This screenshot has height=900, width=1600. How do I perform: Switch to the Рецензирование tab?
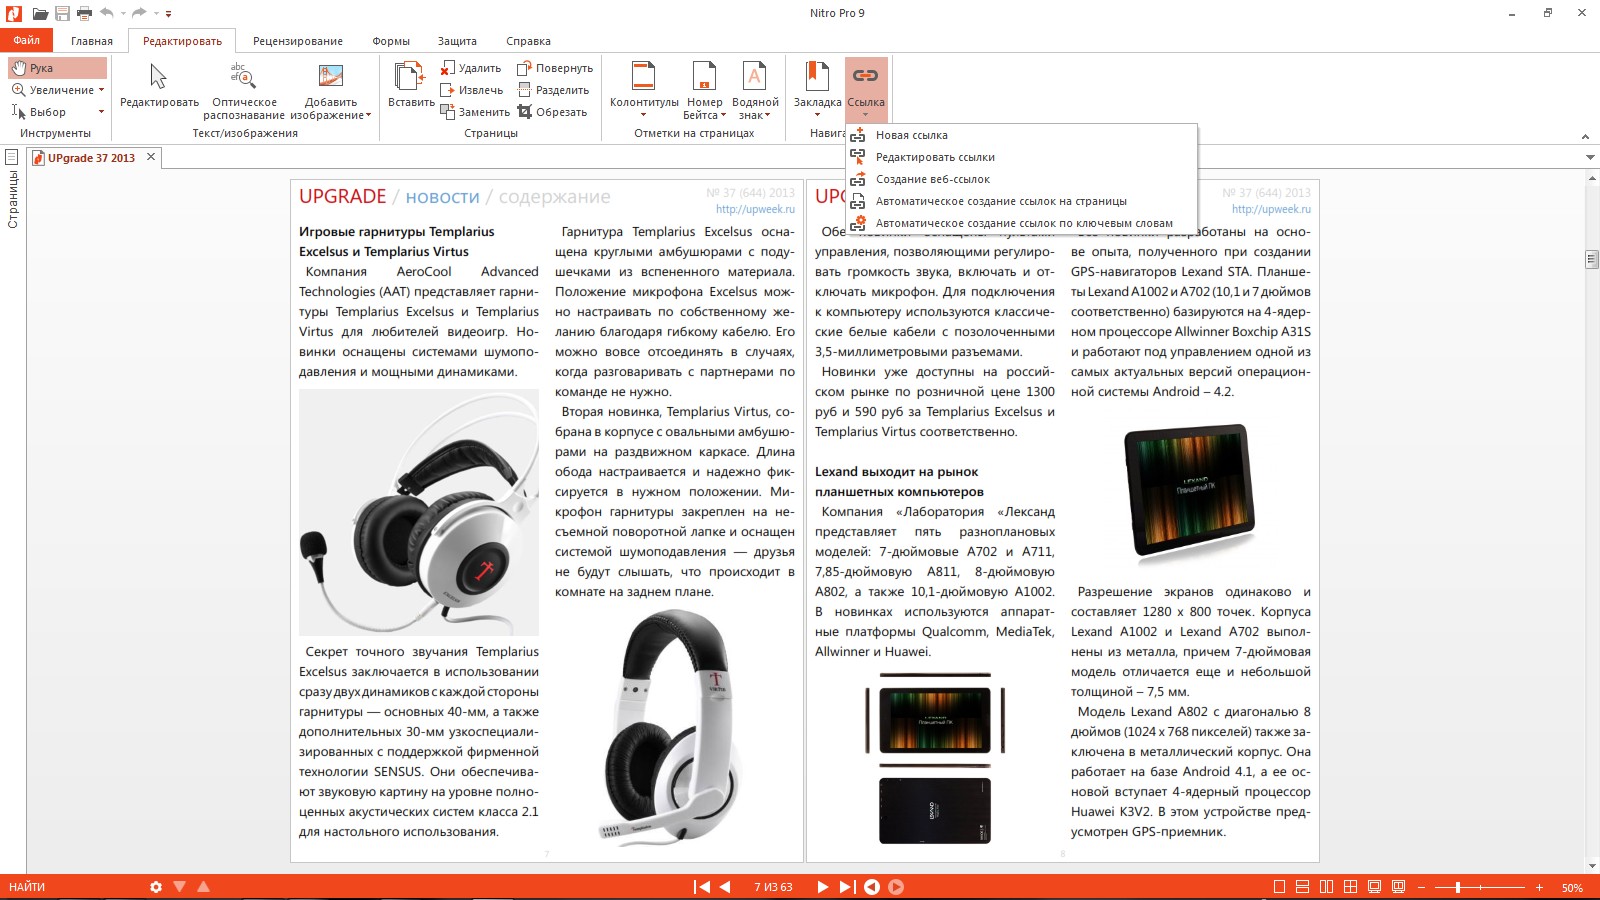point(298,41)
